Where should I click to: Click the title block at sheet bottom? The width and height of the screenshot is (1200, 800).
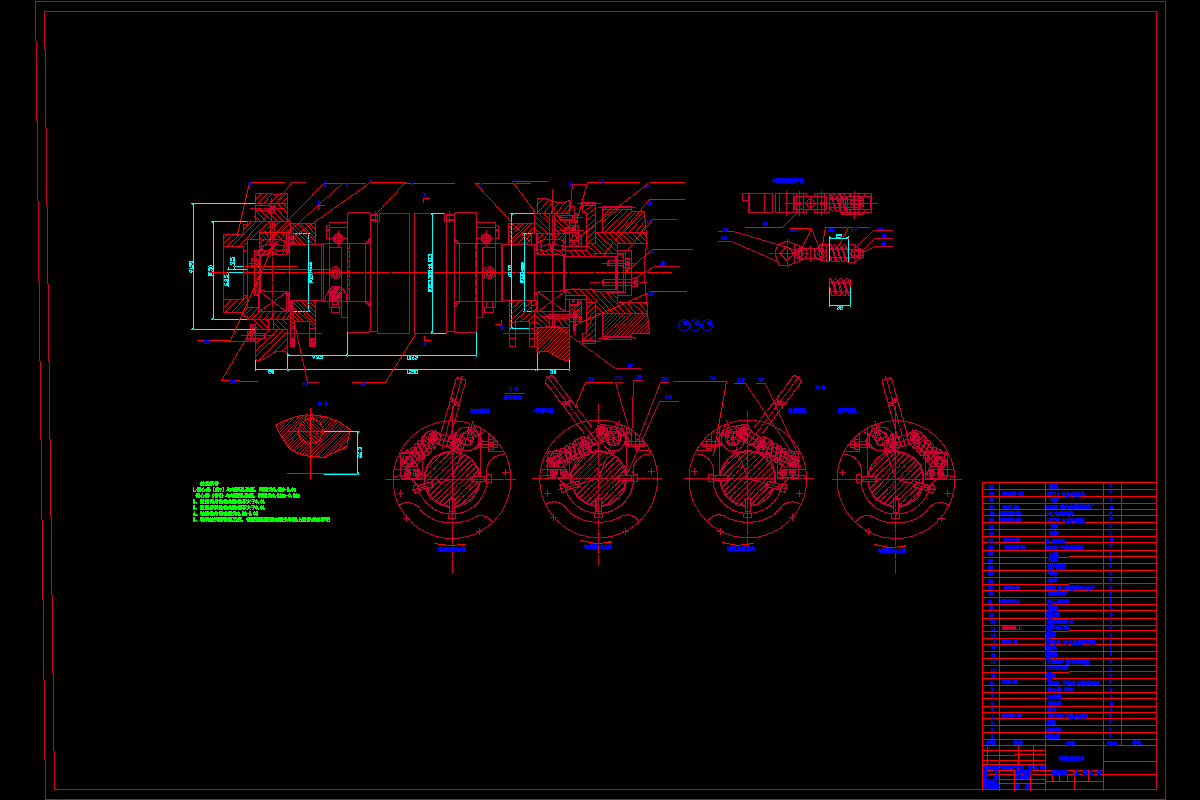pos(1070,769)
